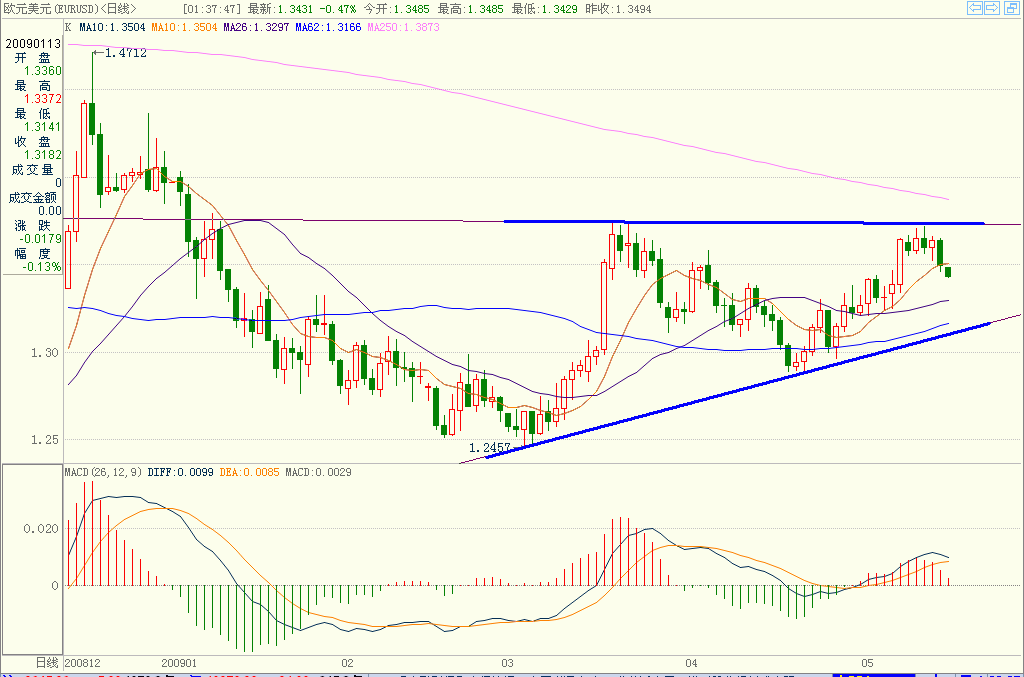The height and width of the screenshot is (677, 1024).
Task: Click the 1.4712 high price marker
Action: pyautogui.click(x=125, y=54)
